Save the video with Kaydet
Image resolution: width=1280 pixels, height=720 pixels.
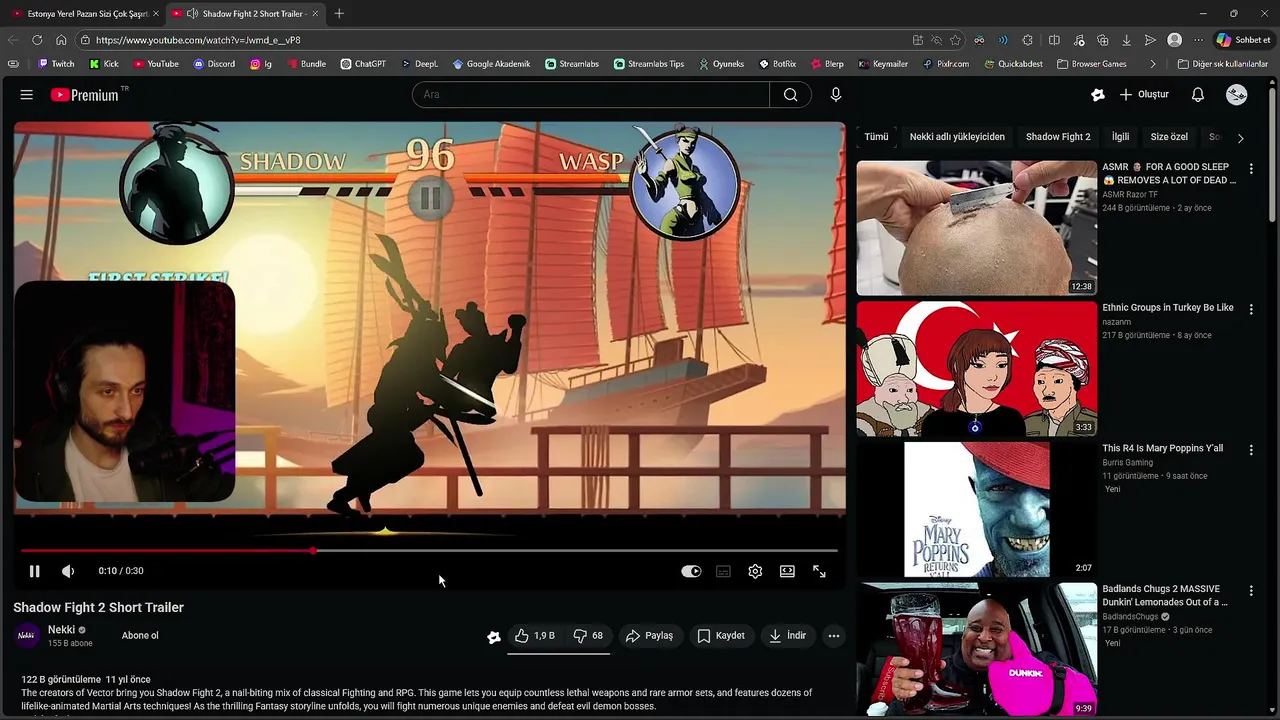click(x=721, y=636)
